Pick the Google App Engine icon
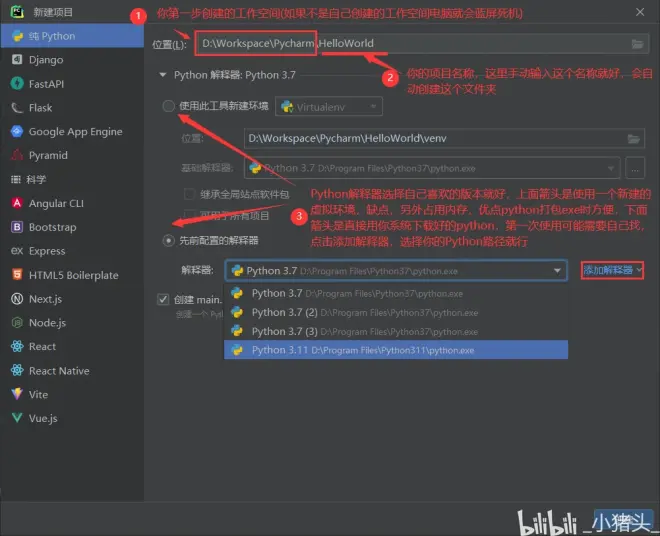This screenshot has width=660, height=536. pyautogui.click(x=18, y=132)
